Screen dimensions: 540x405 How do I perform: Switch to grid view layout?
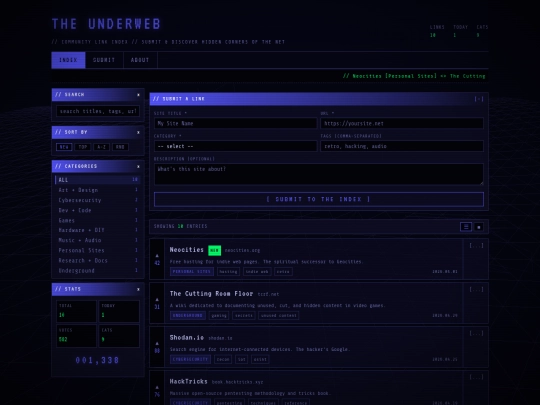[x=479, y=227]
